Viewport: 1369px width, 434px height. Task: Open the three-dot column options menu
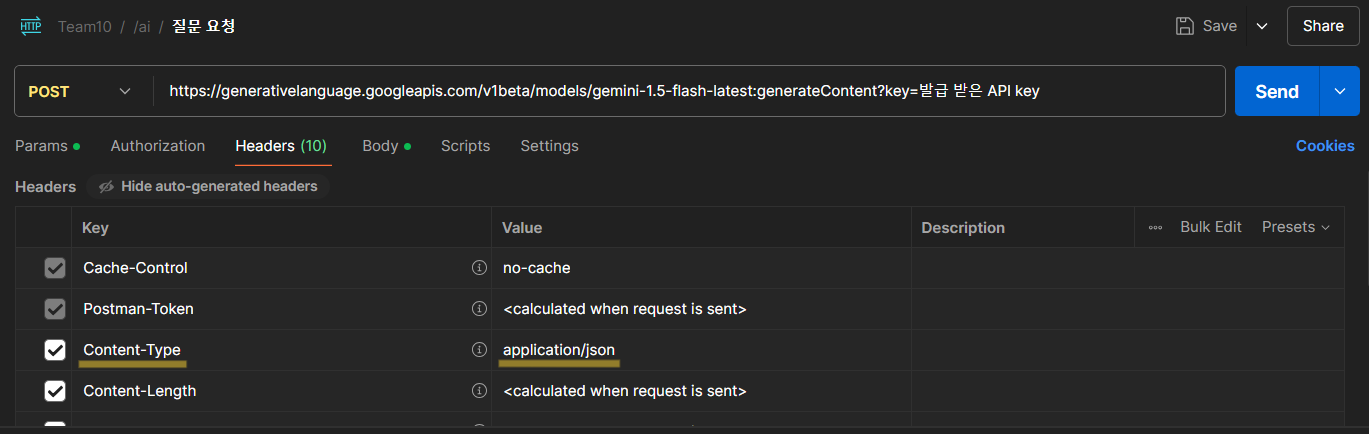pyautogui.click(x=1155, y=228)
